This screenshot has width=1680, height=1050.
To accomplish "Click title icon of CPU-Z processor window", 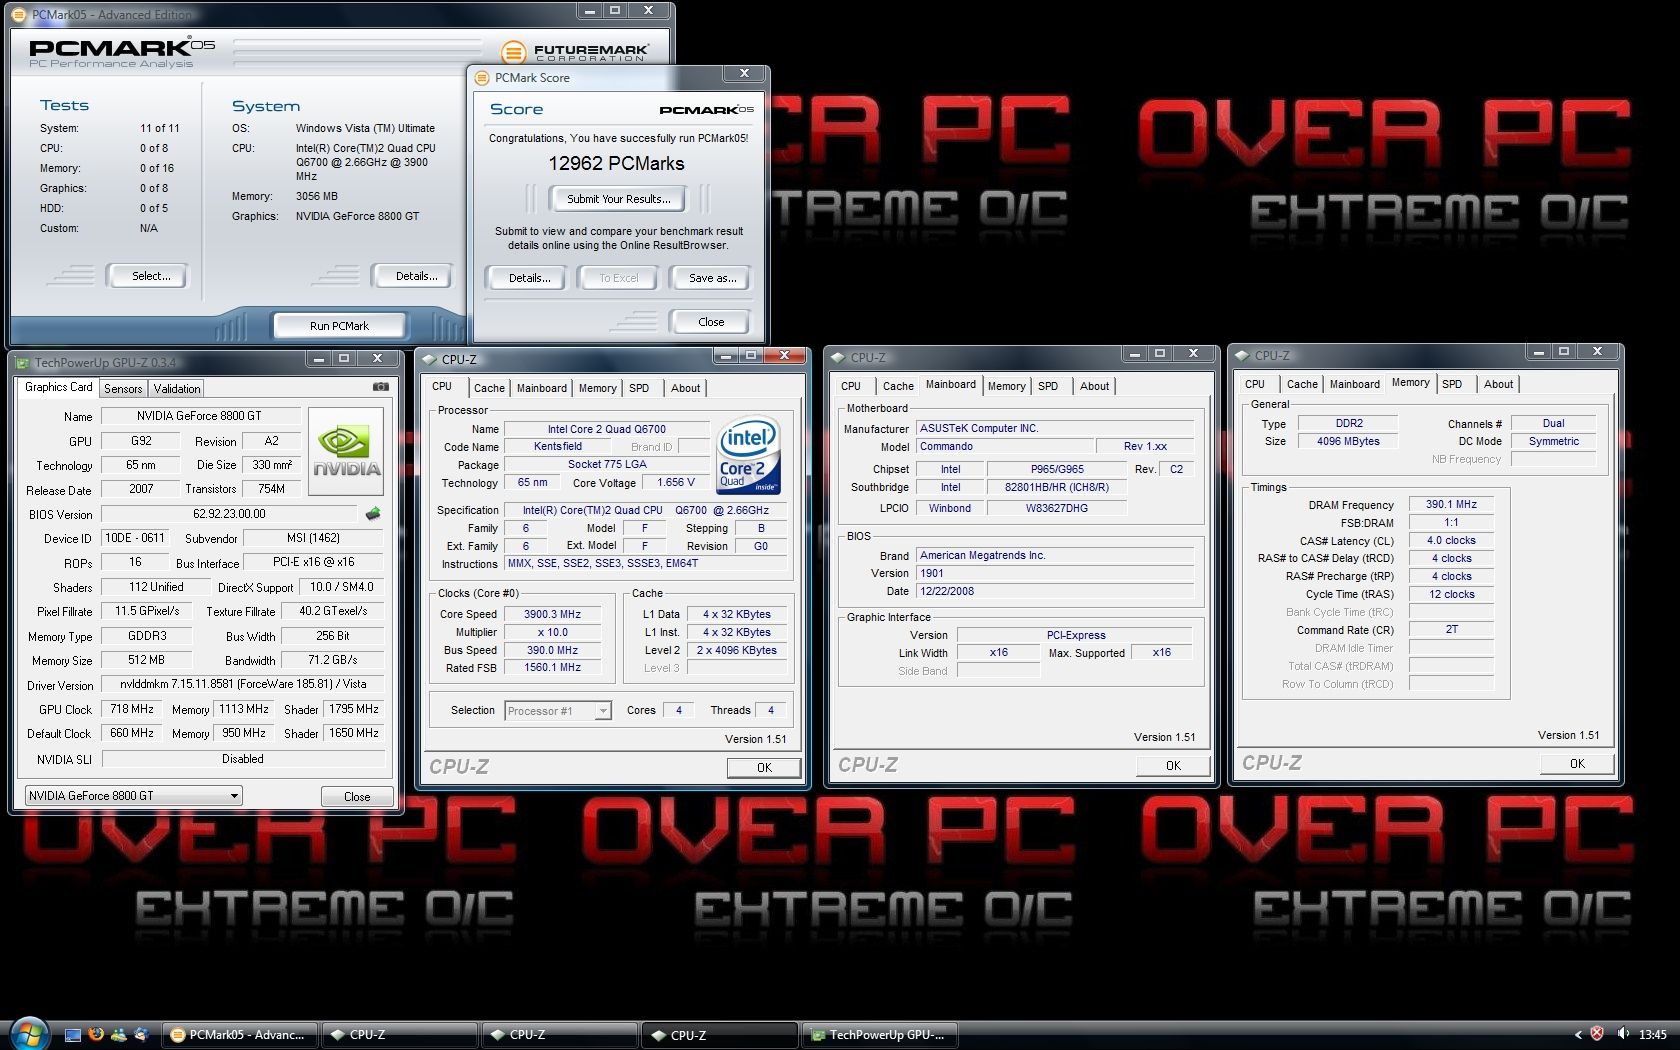I will (430, 359).
